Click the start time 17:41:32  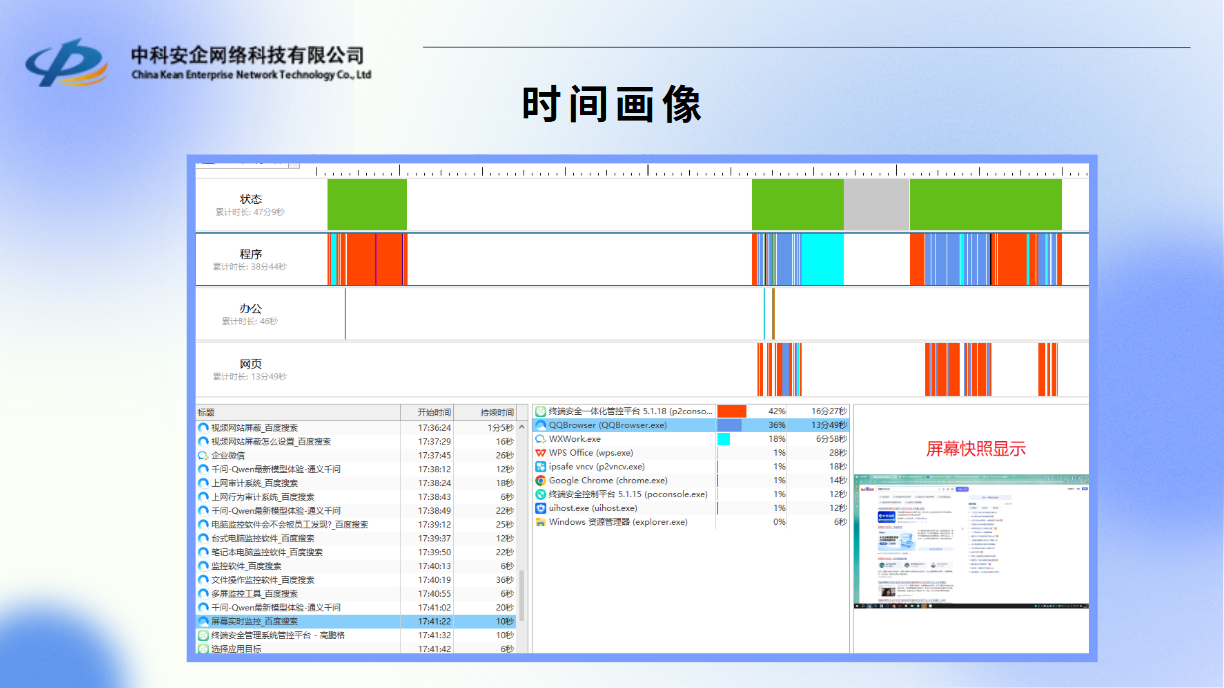tap(433, 635)
